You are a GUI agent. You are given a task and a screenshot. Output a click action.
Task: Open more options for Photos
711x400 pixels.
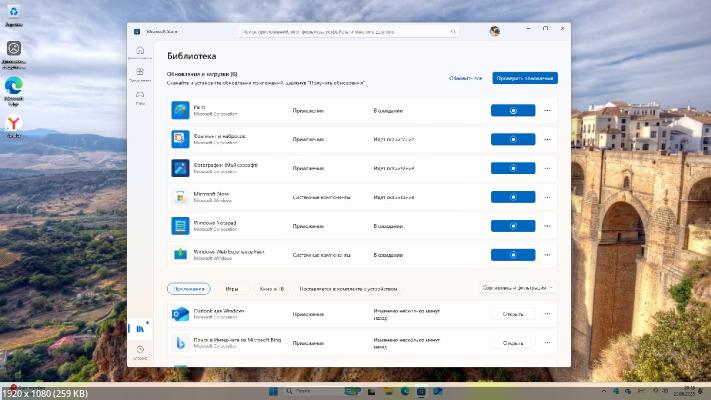coord(547,168)
